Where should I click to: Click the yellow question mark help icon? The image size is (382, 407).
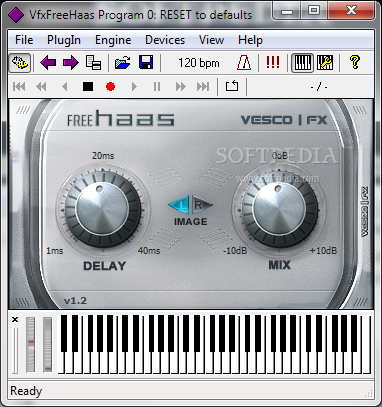coord(355,62)
